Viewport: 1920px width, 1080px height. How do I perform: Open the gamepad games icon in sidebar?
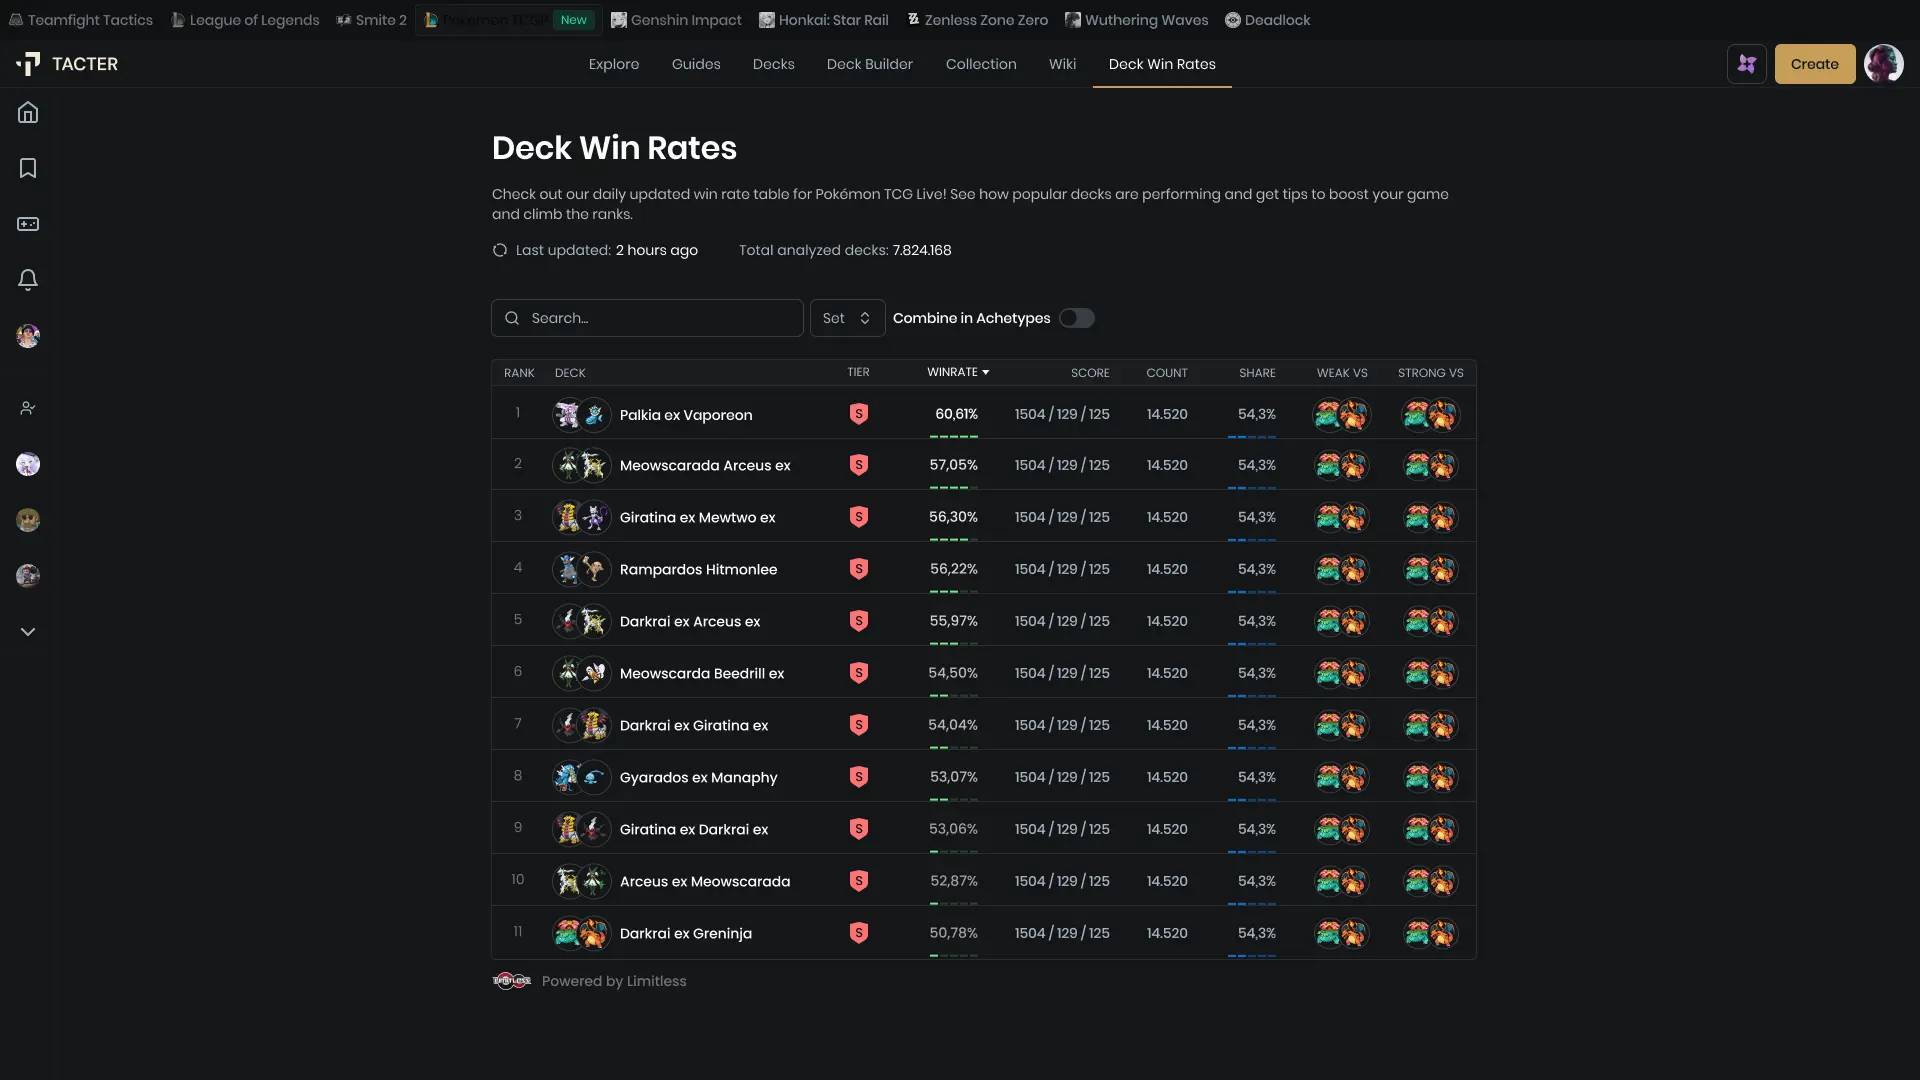pos(28,224)
